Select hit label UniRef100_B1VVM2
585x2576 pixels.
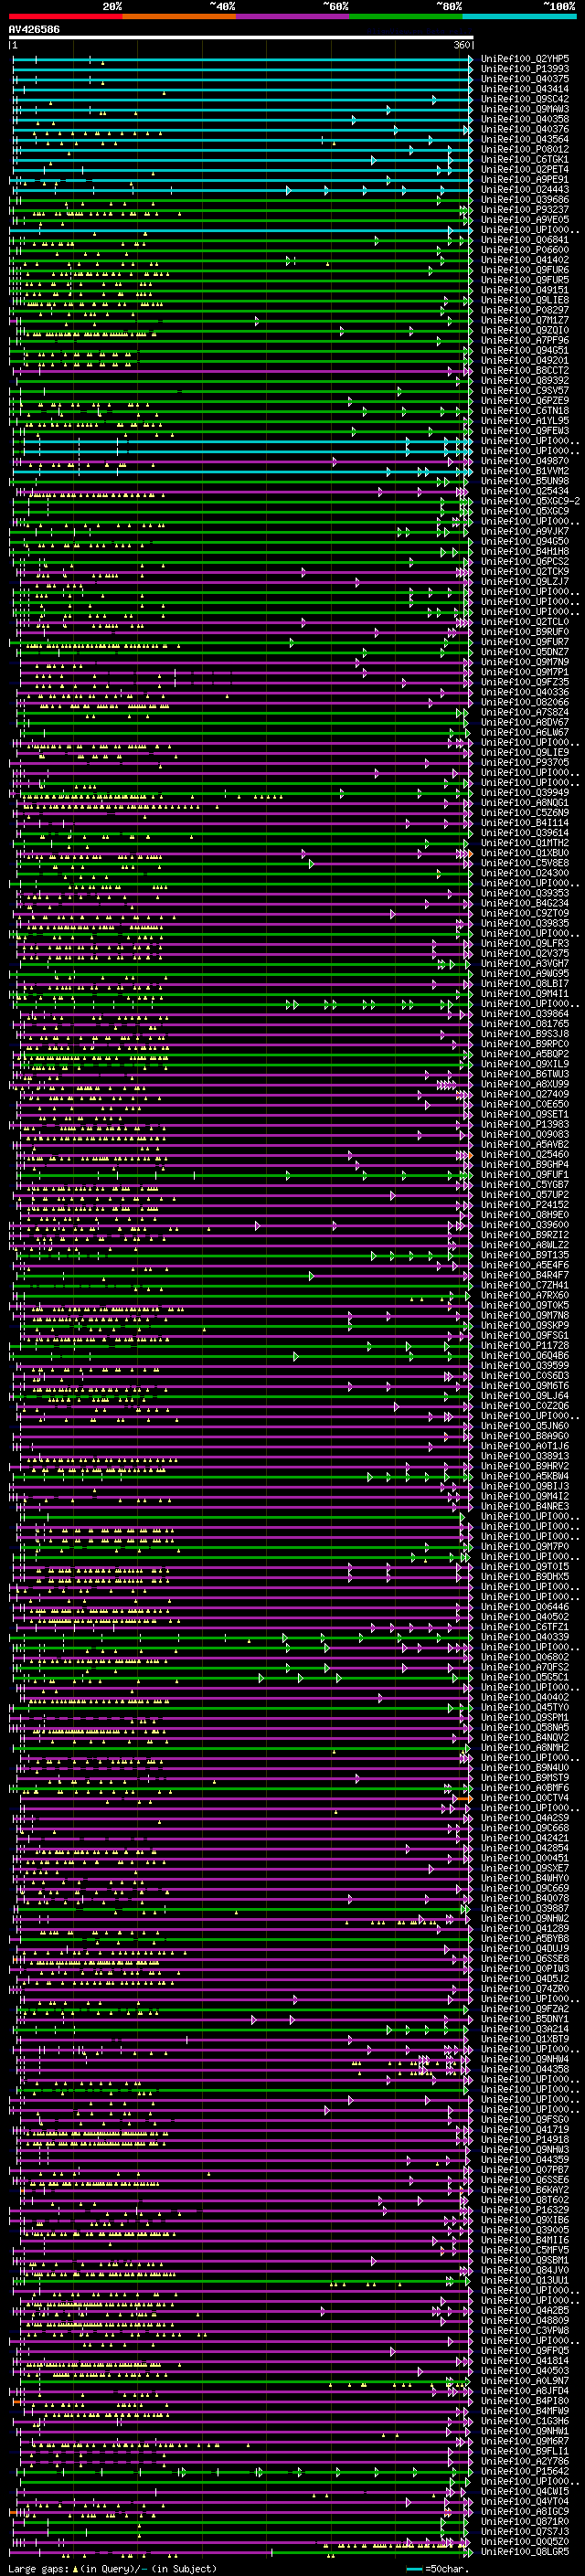pos(525,471)
